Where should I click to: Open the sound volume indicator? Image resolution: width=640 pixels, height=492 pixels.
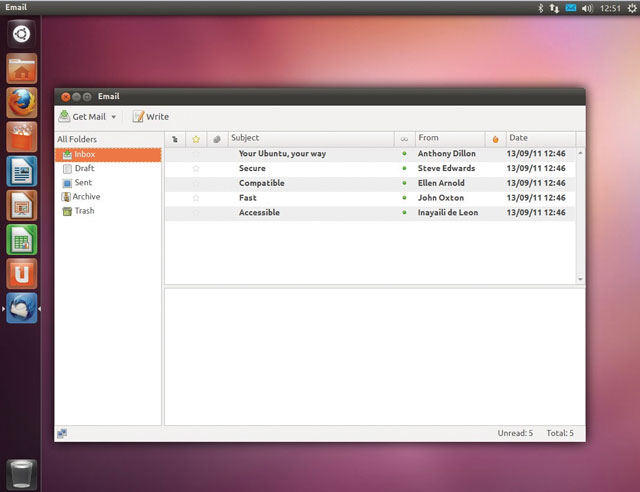pyautogui.click(x=587, y=8)
